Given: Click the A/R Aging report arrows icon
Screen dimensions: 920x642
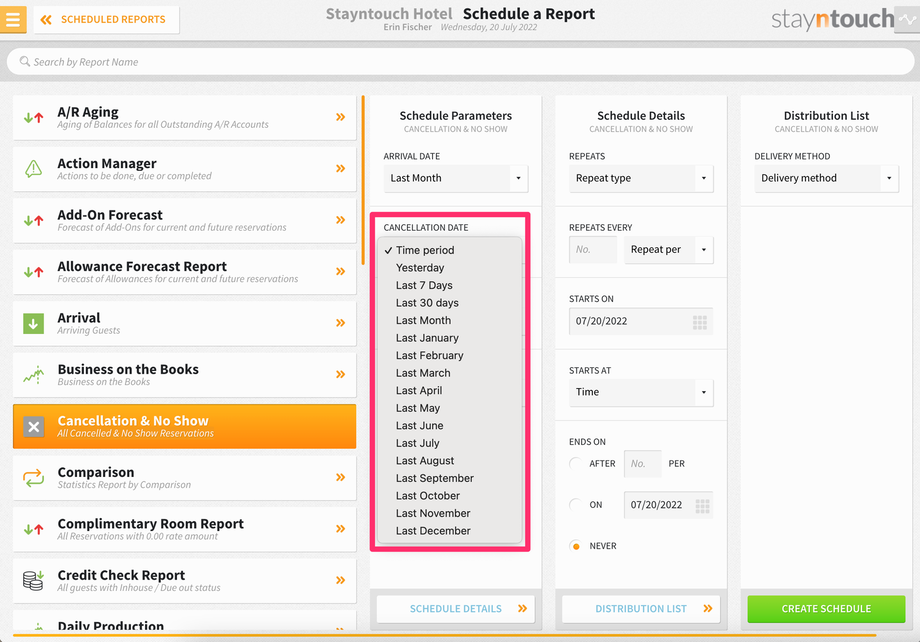Looking at the screenshot, I should (33, 117).
